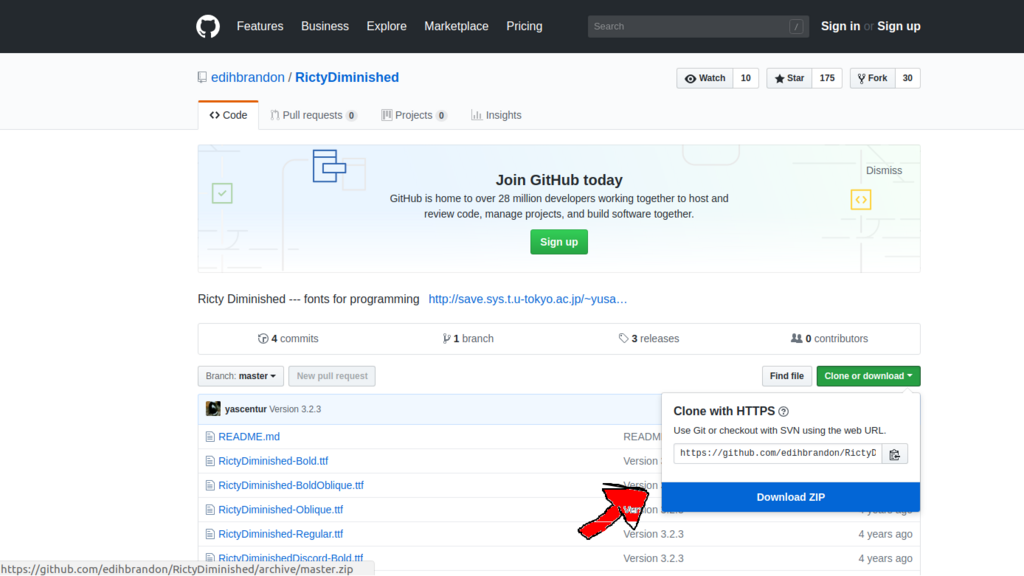Open Features in the top navigation
1024x576 pixels.
pos(260,26)
